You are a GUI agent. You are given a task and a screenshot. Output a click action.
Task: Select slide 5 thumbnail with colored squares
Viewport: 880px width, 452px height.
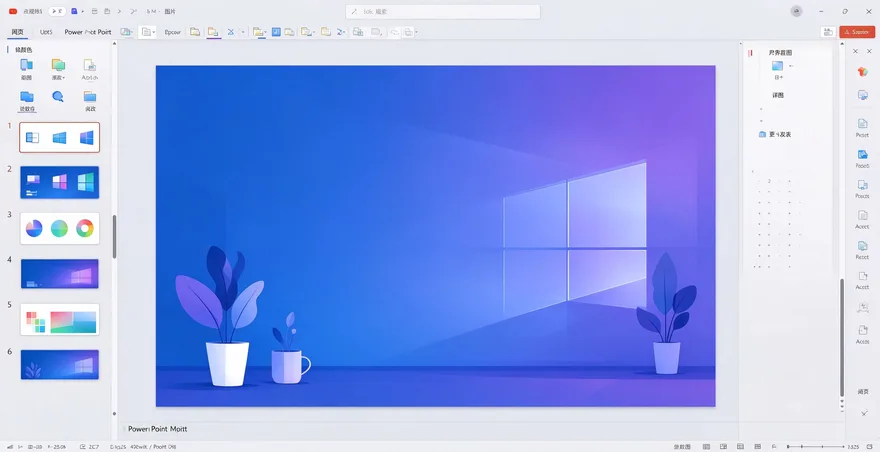(x=59, y=319)
